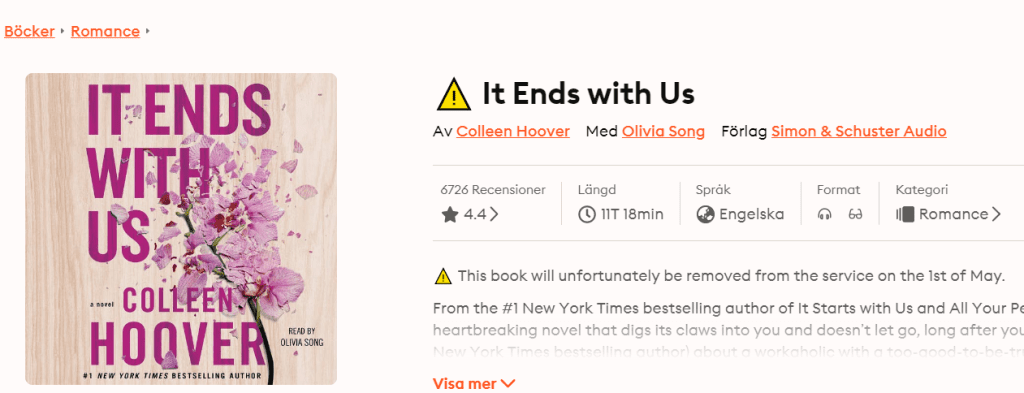Open ratings via chevron beside 4.4
The width and height of the screenshot is (1024, 393).
pos(494,214)
